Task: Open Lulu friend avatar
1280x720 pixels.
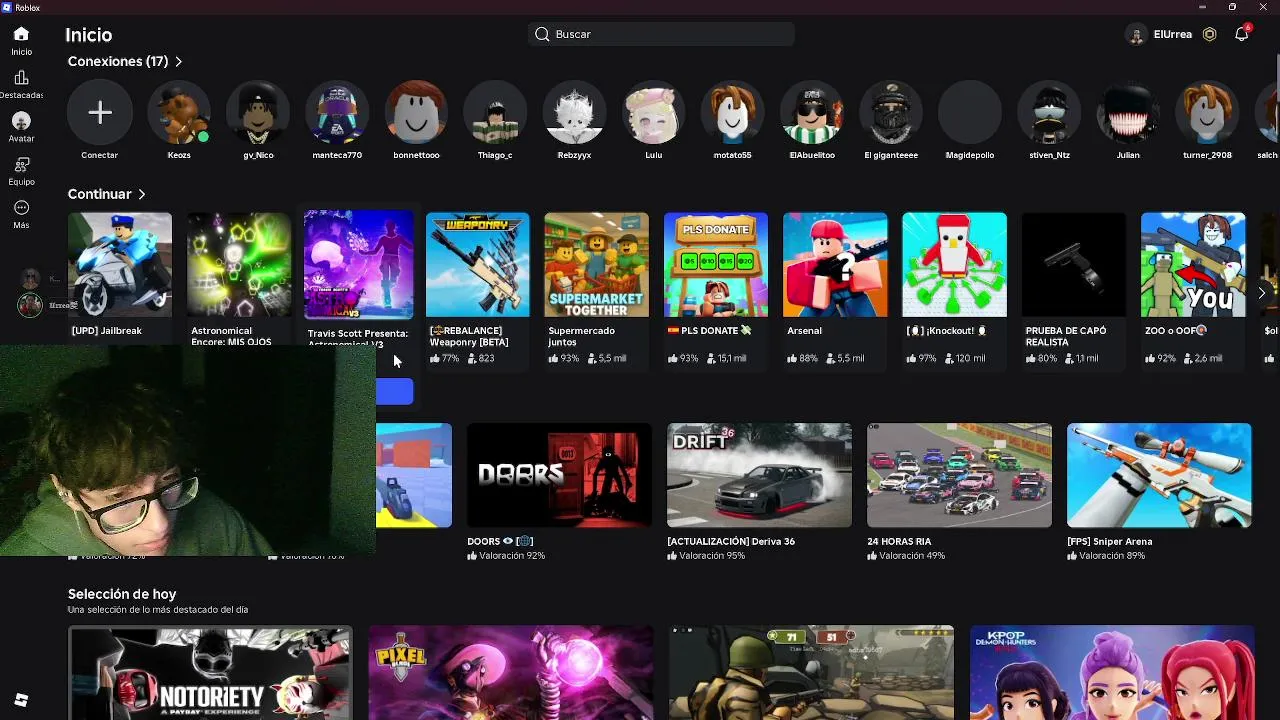Action: click(x=653, y=113)
